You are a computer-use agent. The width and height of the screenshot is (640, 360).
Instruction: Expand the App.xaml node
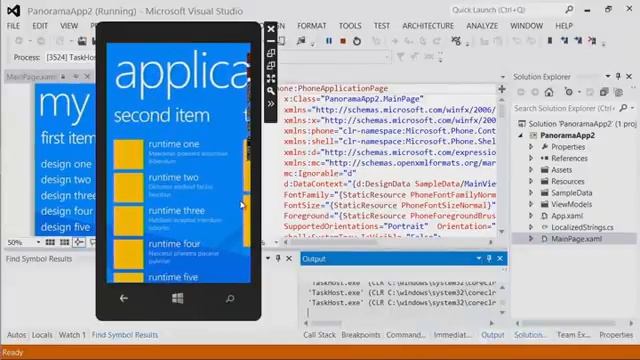(531, 216)
